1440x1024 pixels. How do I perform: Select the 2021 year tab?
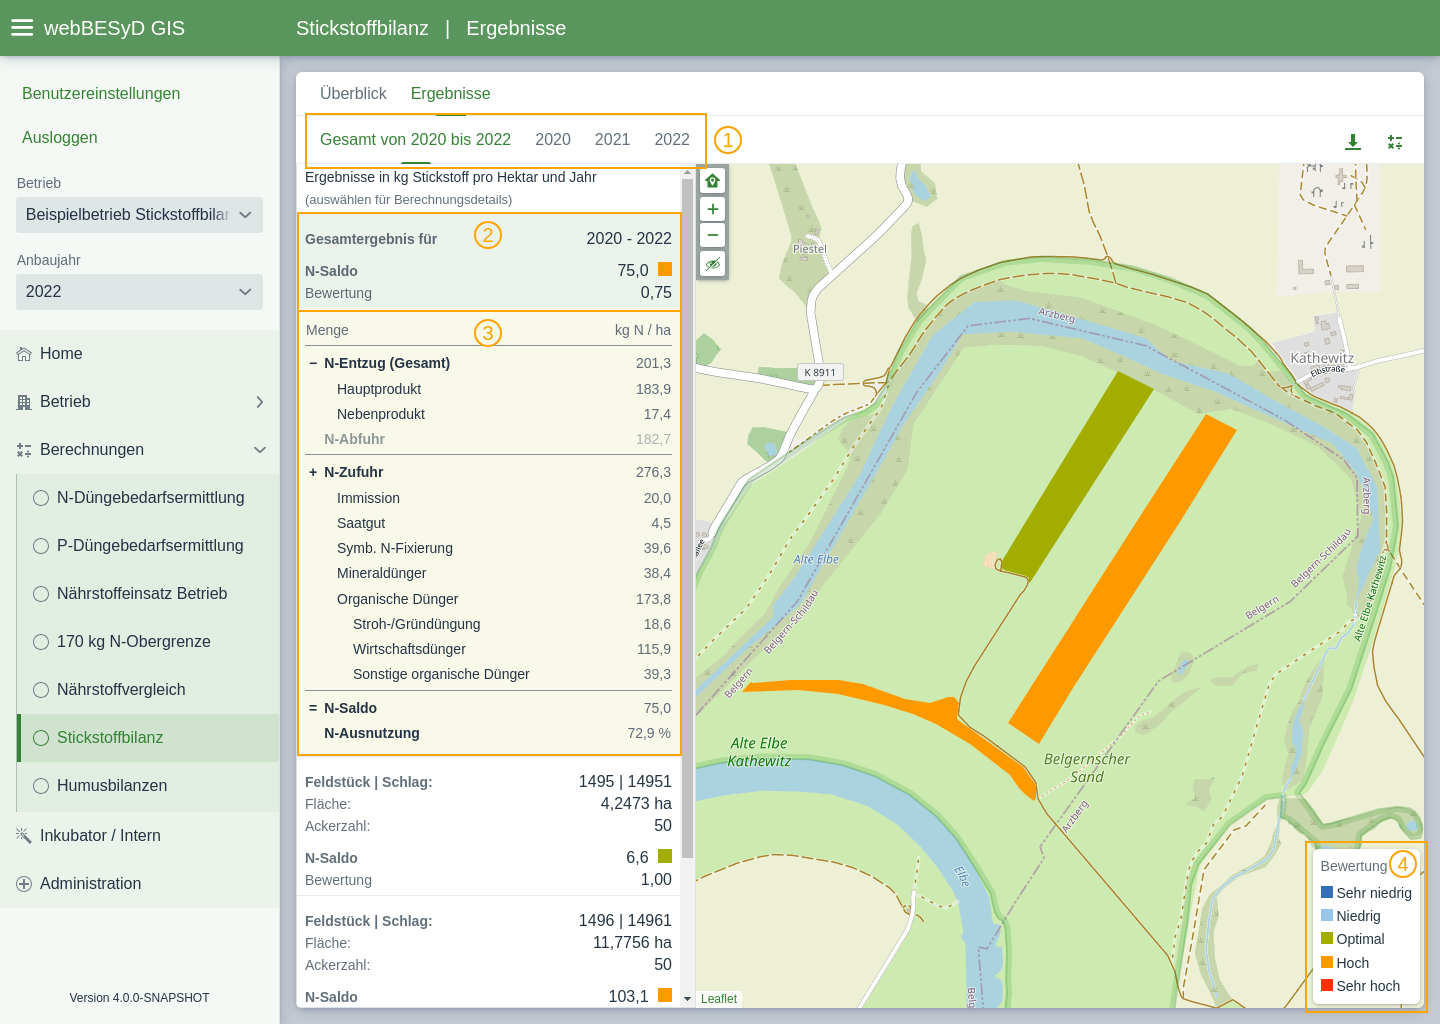612,140
